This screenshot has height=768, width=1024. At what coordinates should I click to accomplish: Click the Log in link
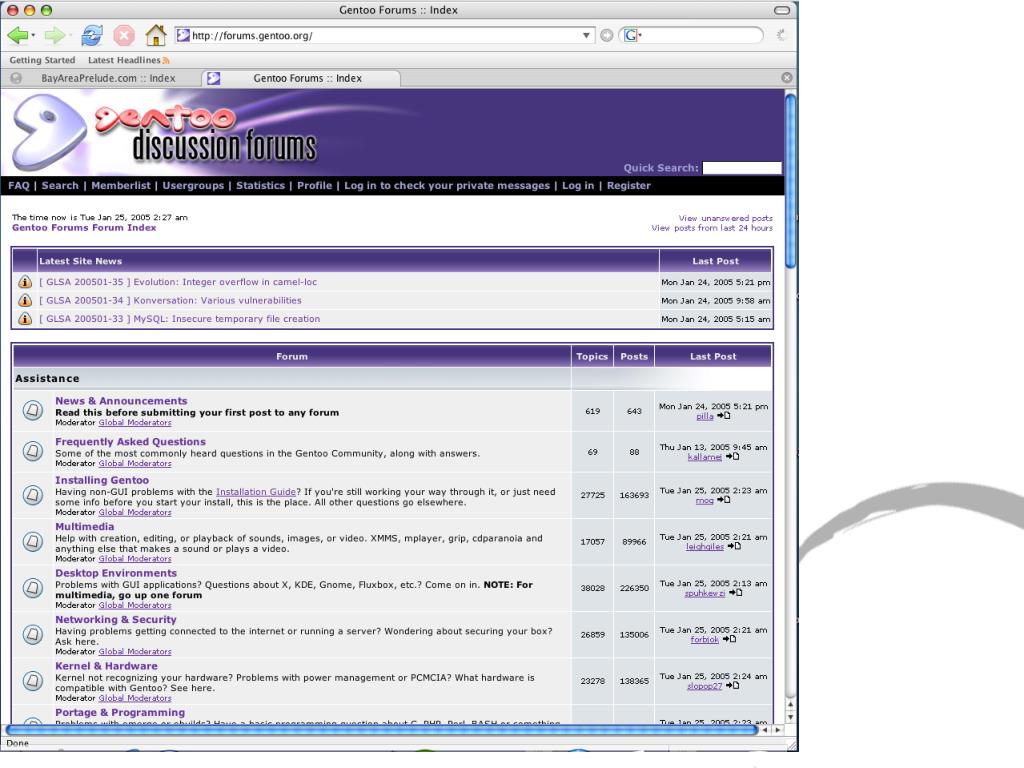tap(578, 185)
